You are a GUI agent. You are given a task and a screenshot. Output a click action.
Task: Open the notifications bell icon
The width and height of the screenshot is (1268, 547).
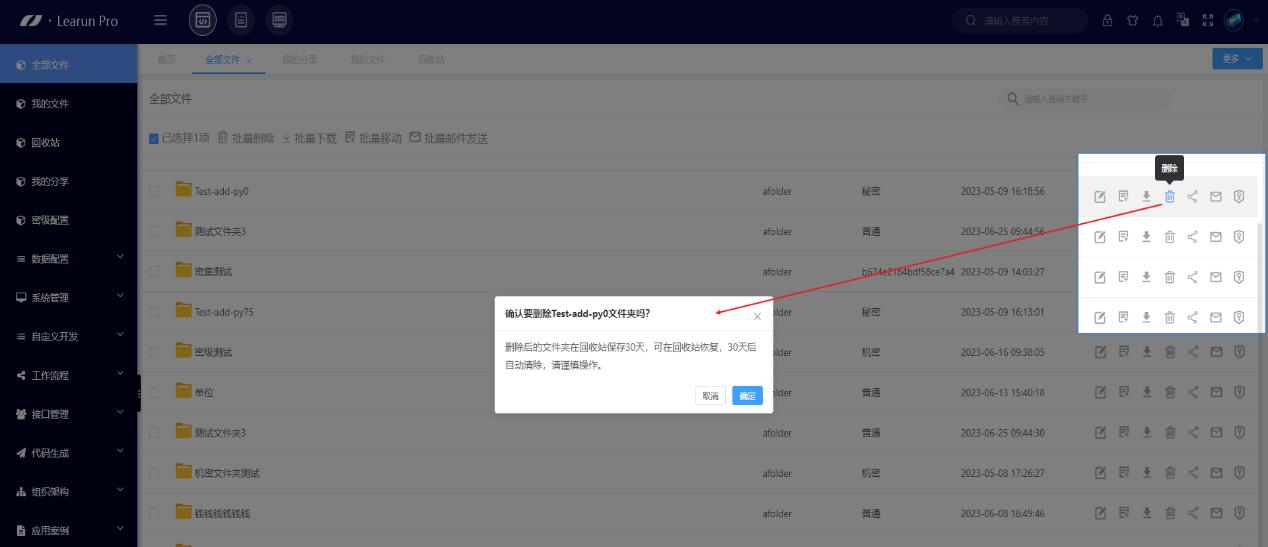click(1158, 20)
